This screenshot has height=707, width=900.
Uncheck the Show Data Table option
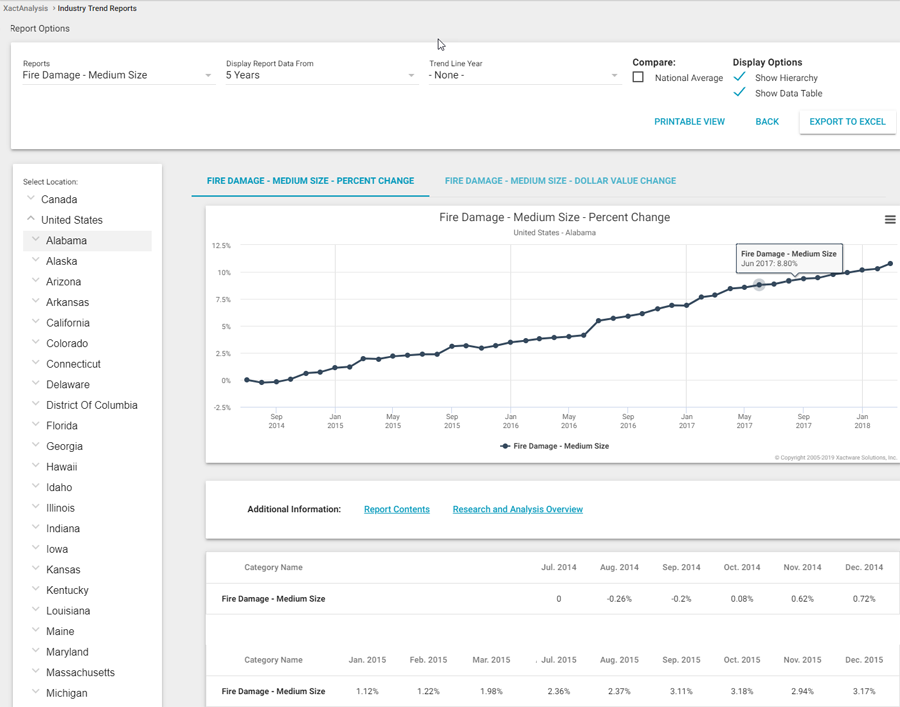(x=740, y=93)
